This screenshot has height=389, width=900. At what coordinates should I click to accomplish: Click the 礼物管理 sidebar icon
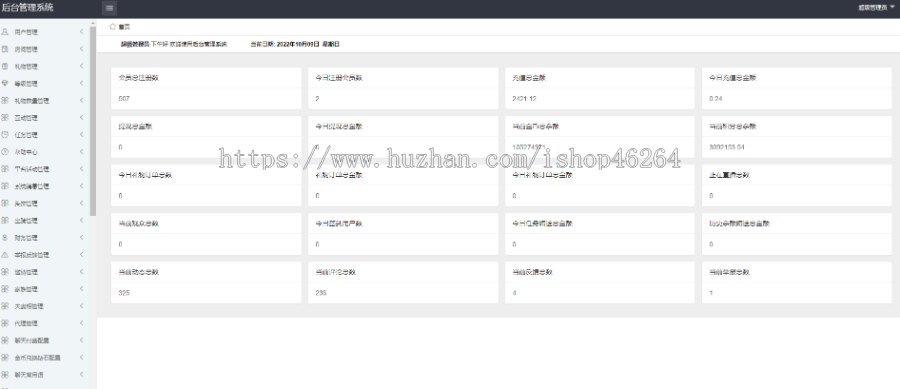pyautogui.click(x=5, y=67)
